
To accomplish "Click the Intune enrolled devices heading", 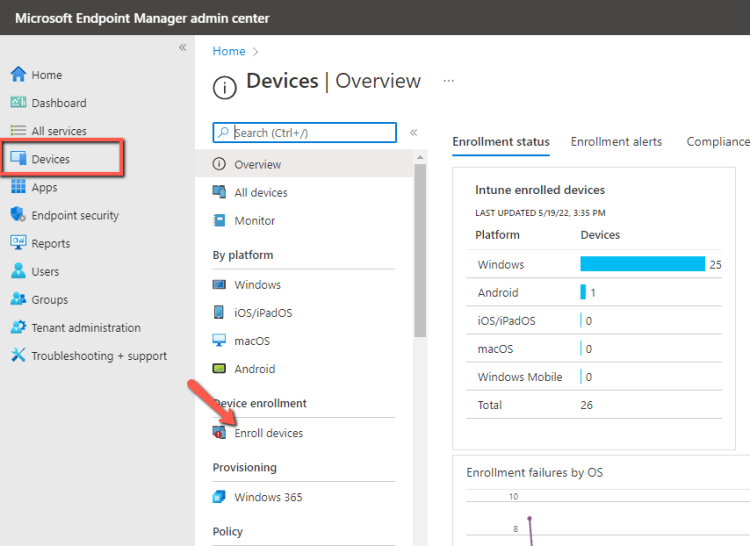I will [x=540, y=190].
